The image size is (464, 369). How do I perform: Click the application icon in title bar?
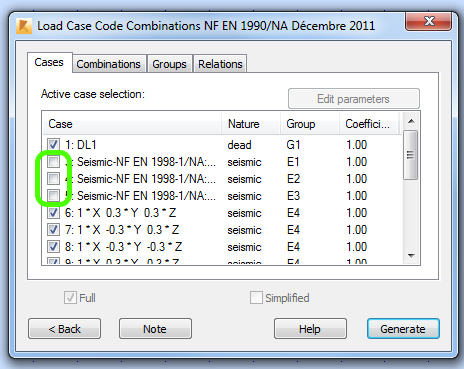pos(24,26)
